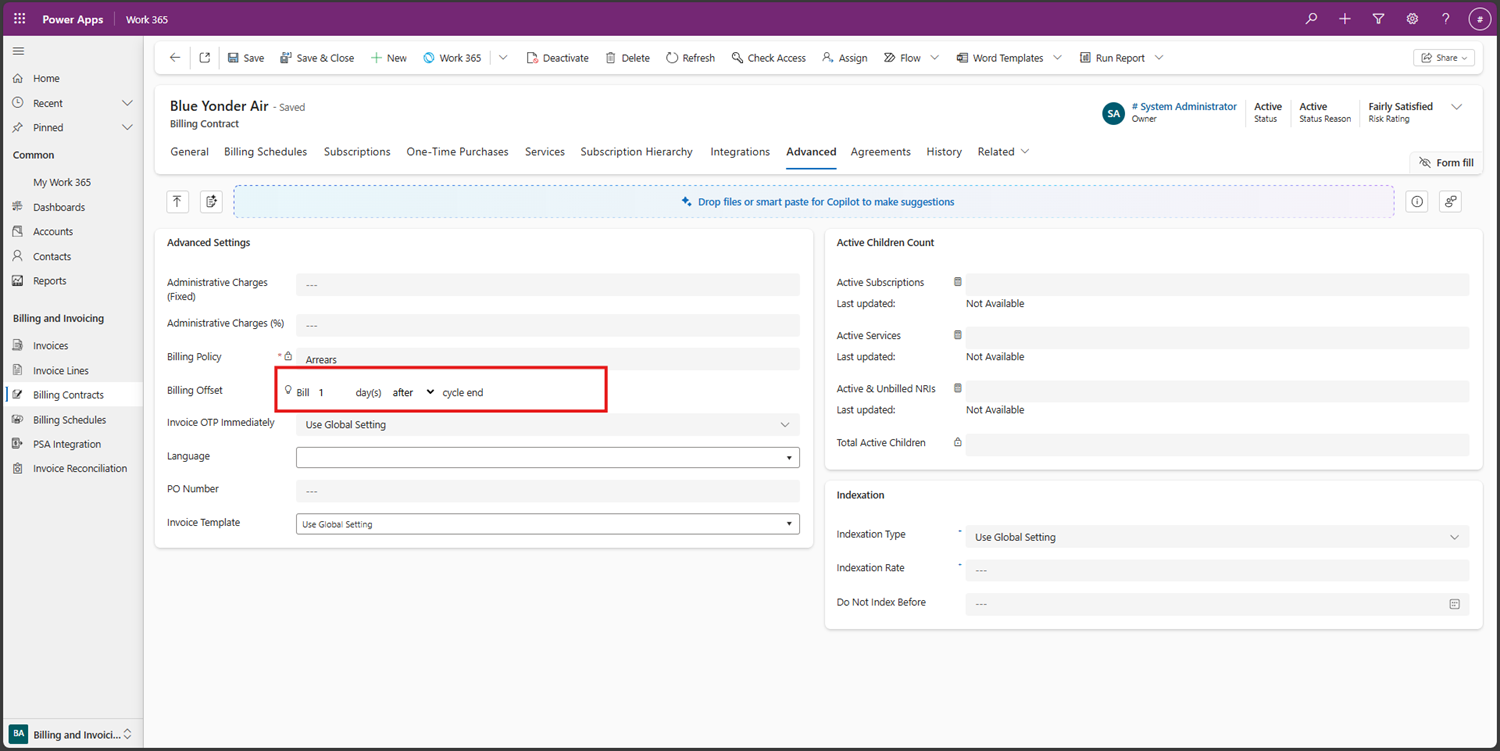The image size is (1500, 751).
Task: Switch to the History tab
Action: (944, 152)
